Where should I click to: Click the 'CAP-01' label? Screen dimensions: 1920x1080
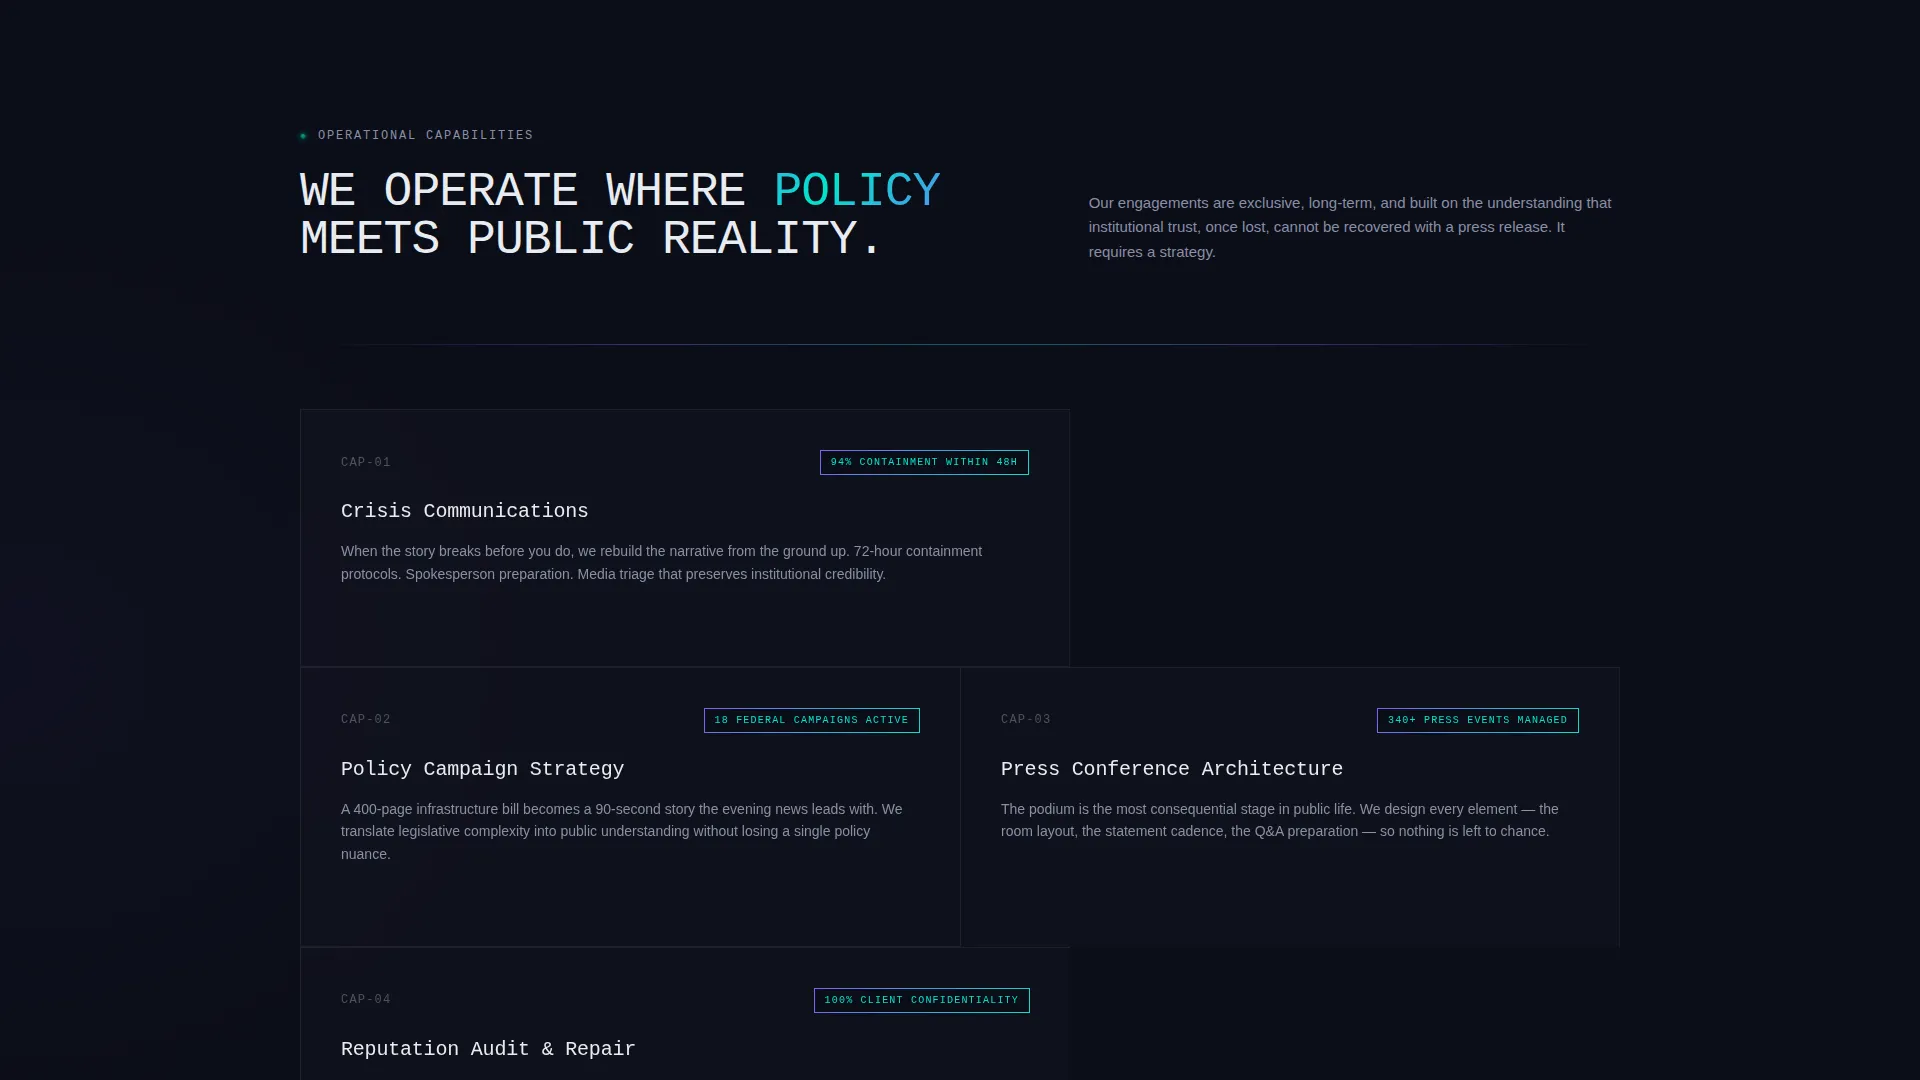coord(366,462)
